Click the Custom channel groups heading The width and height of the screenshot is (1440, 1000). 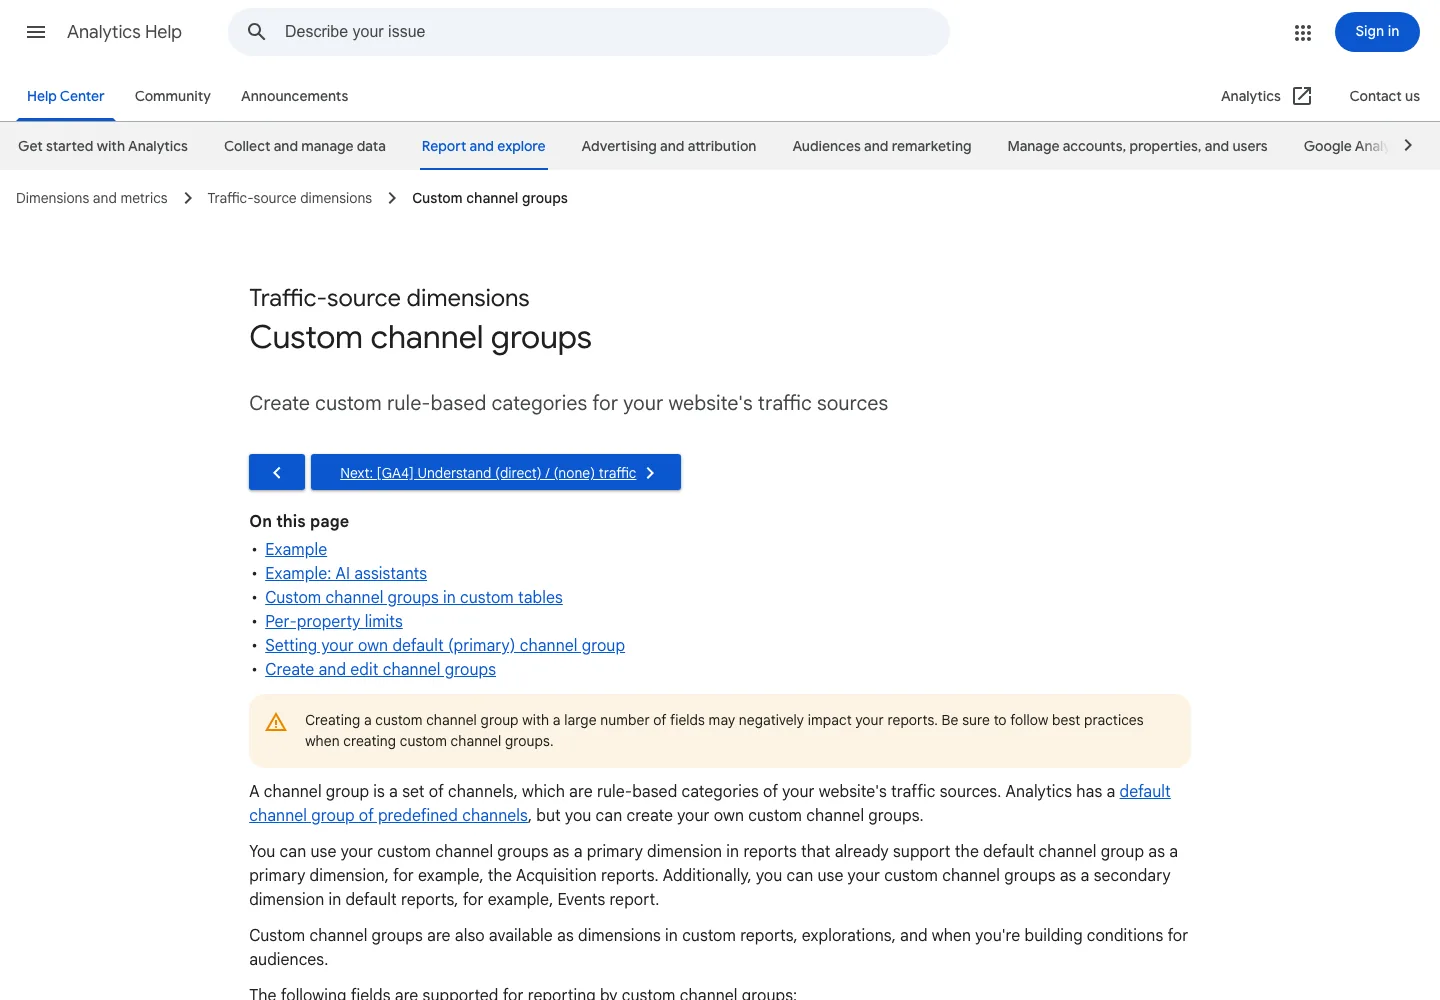[x=420, y=338]
